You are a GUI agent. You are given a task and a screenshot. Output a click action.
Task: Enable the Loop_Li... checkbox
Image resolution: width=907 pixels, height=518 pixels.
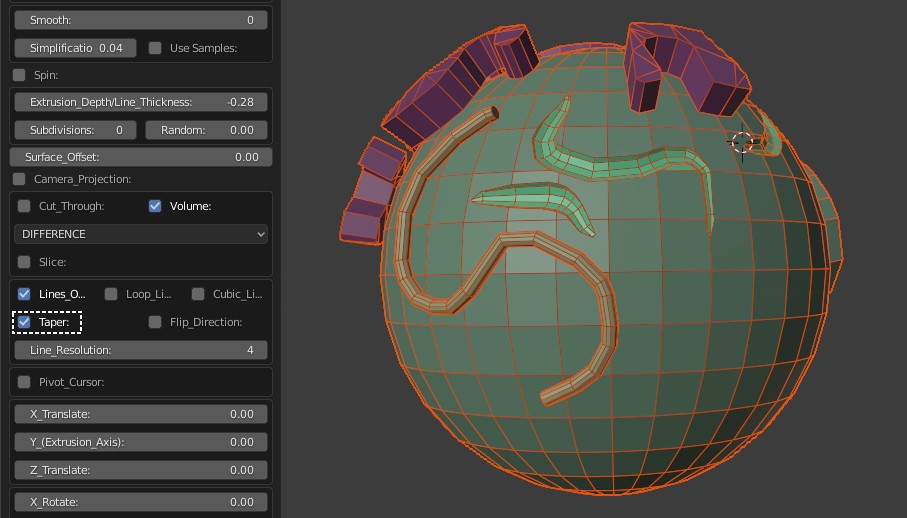coord(111,294)
